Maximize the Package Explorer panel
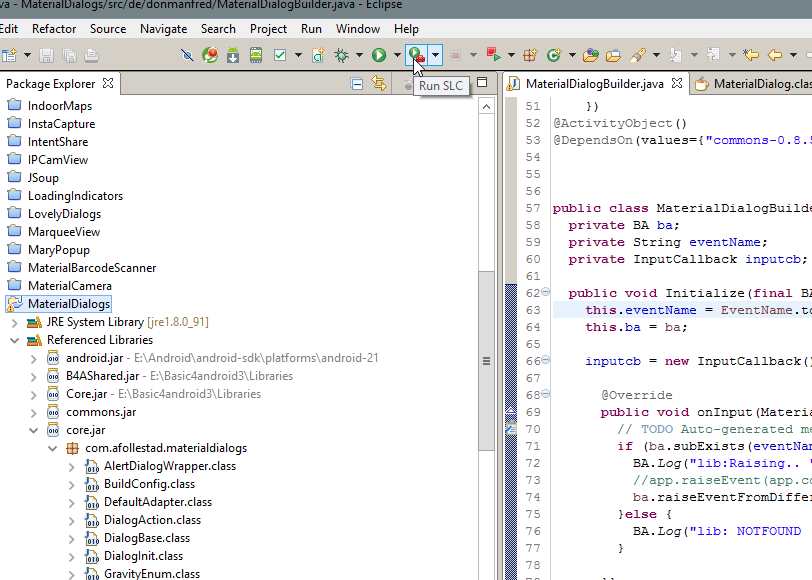The image size is (812, 580). 482,83
